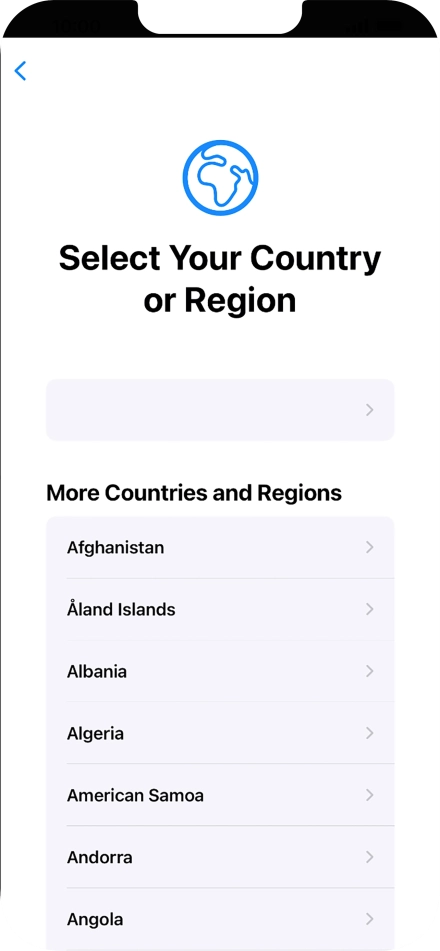Screen dimensions: 440x951
Task: Select Afghanistan from the list
Action: tap(220, 548)
